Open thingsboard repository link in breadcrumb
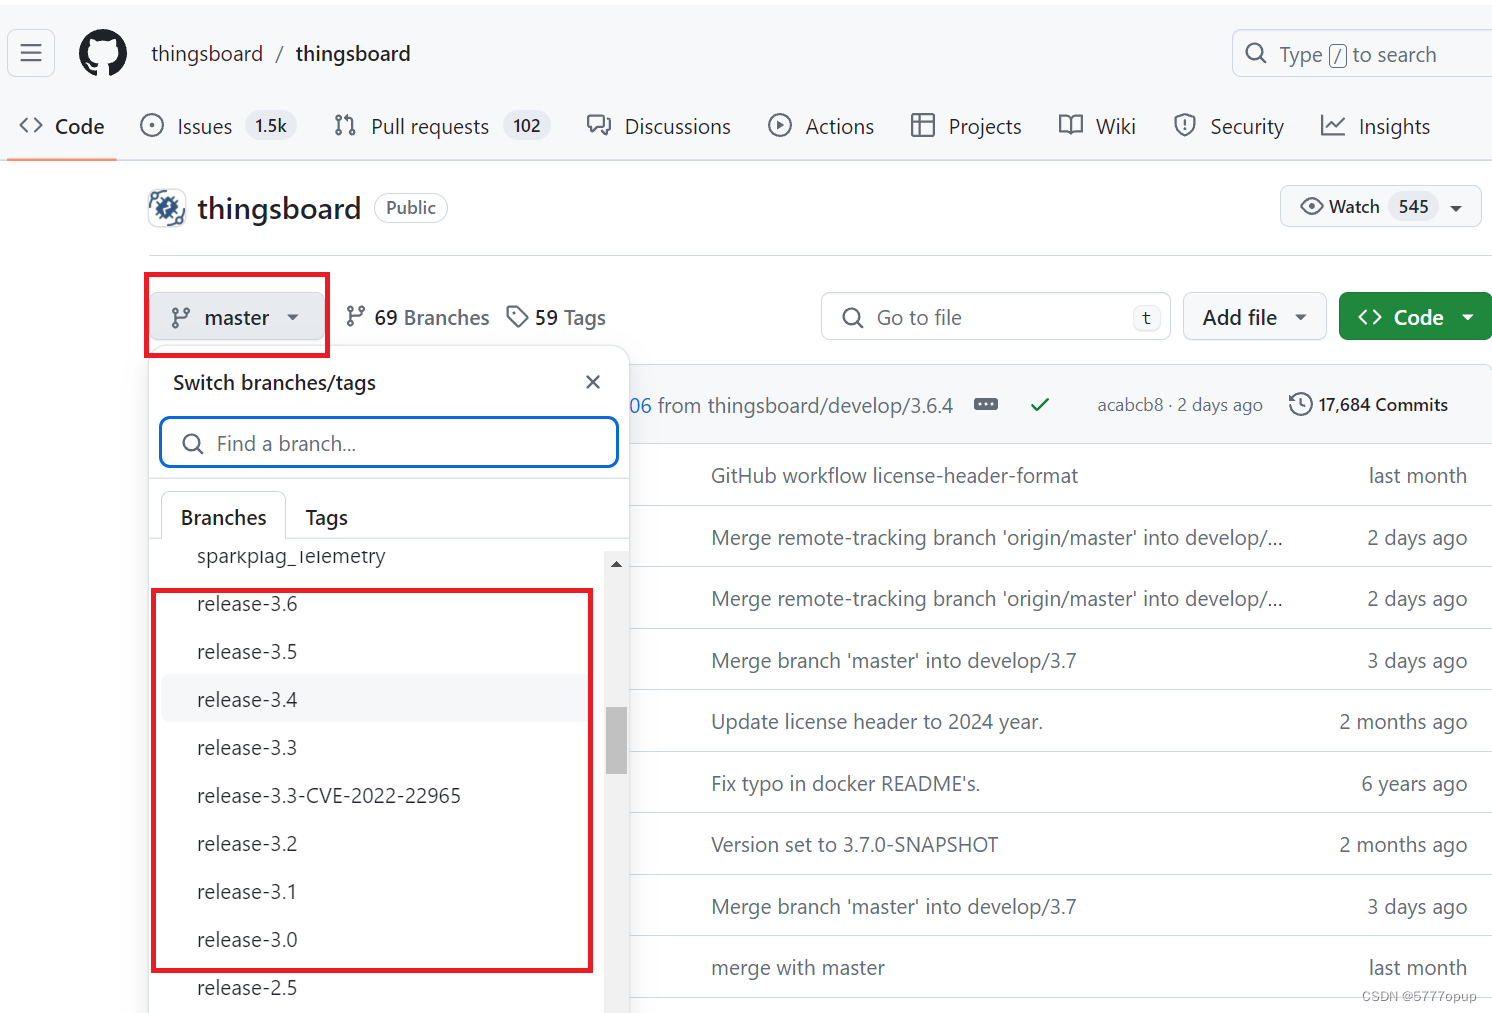Viewport: 1492px width, 1013px height. point(353,54)
